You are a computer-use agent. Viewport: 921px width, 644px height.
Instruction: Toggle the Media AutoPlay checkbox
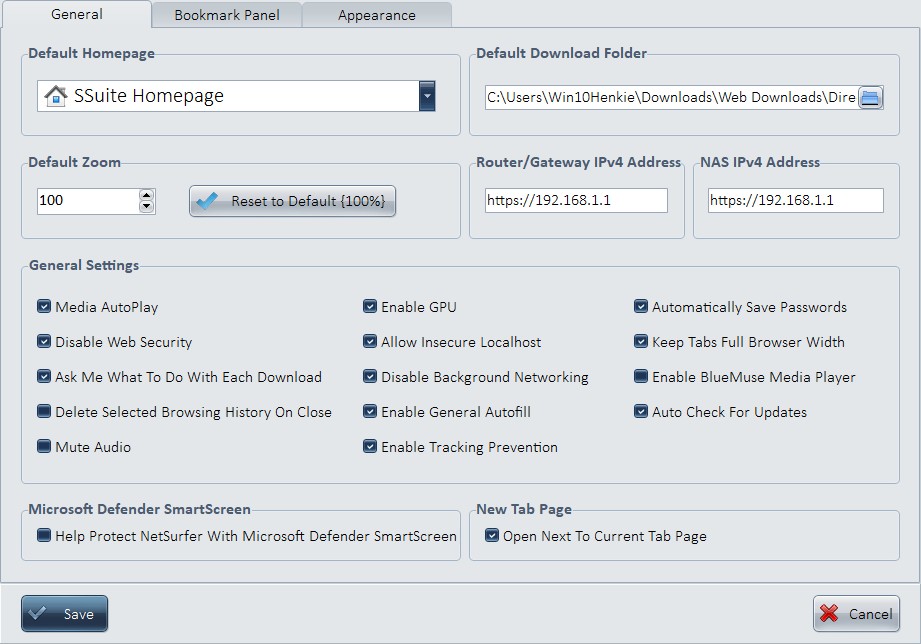[x=44, y=307]
